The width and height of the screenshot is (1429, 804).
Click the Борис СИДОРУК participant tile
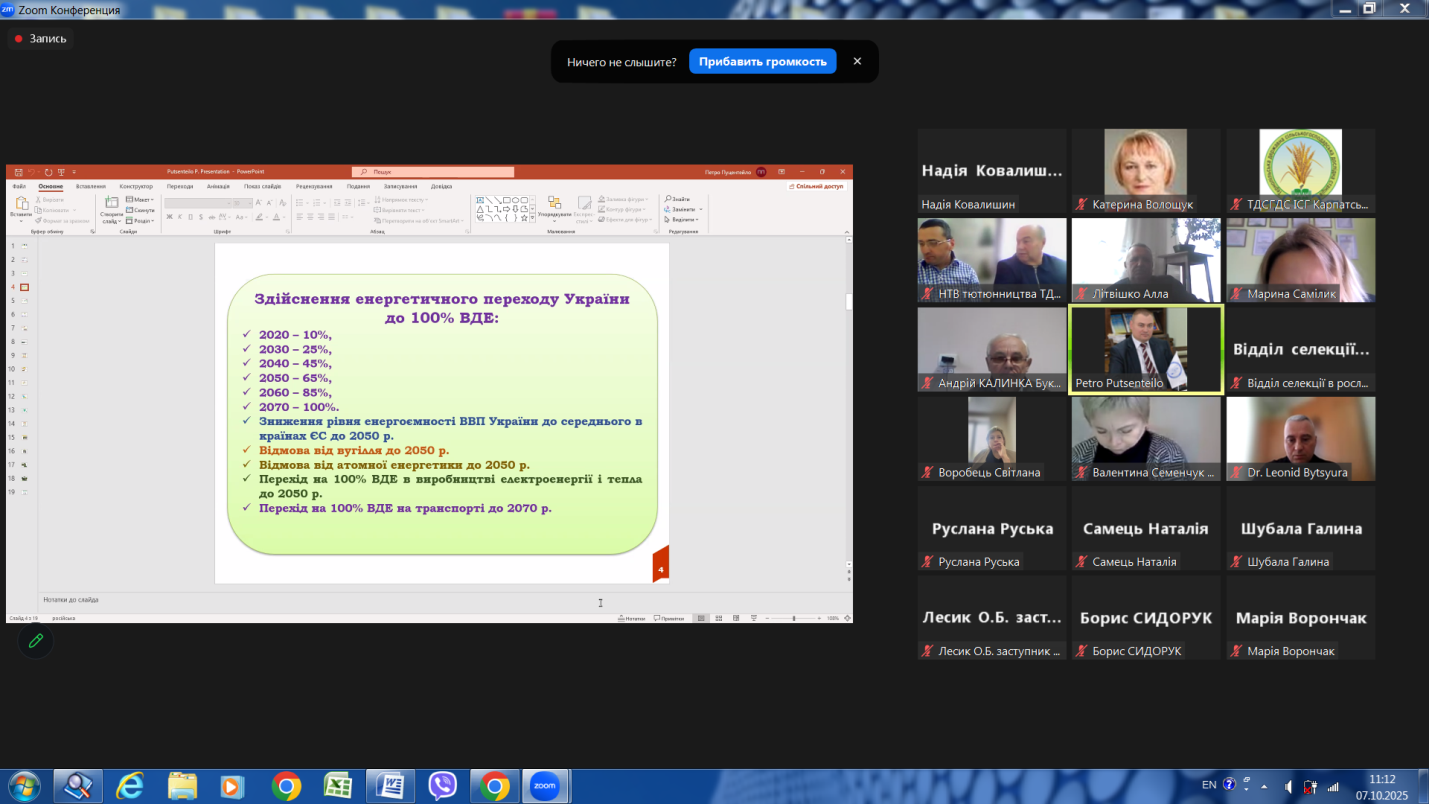pos(1145,618)
